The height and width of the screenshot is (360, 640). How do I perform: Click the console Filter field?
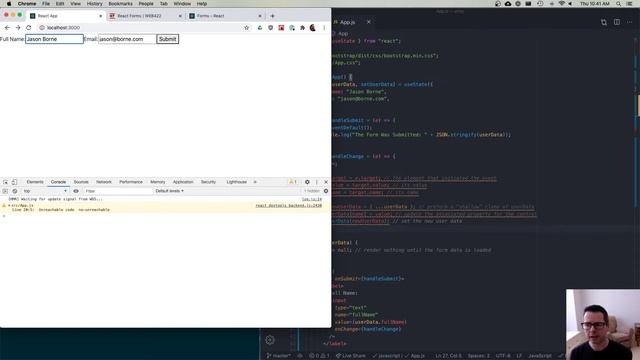pyautogui.click(x=118, y=191)
